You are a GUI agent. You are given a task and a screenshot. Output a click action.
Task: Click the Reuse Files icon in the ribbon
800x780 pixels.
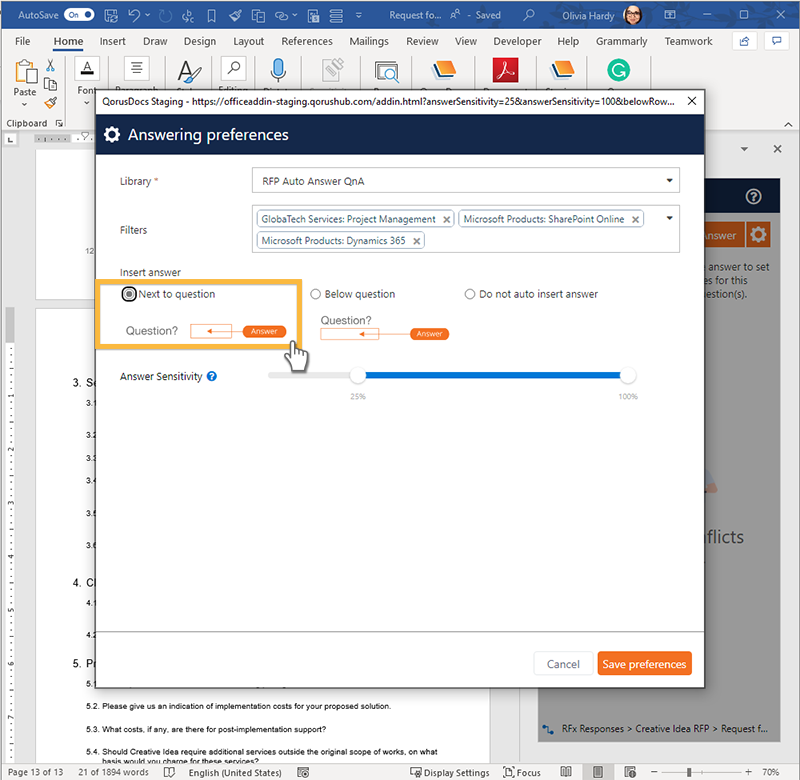(x=387, y=71)
